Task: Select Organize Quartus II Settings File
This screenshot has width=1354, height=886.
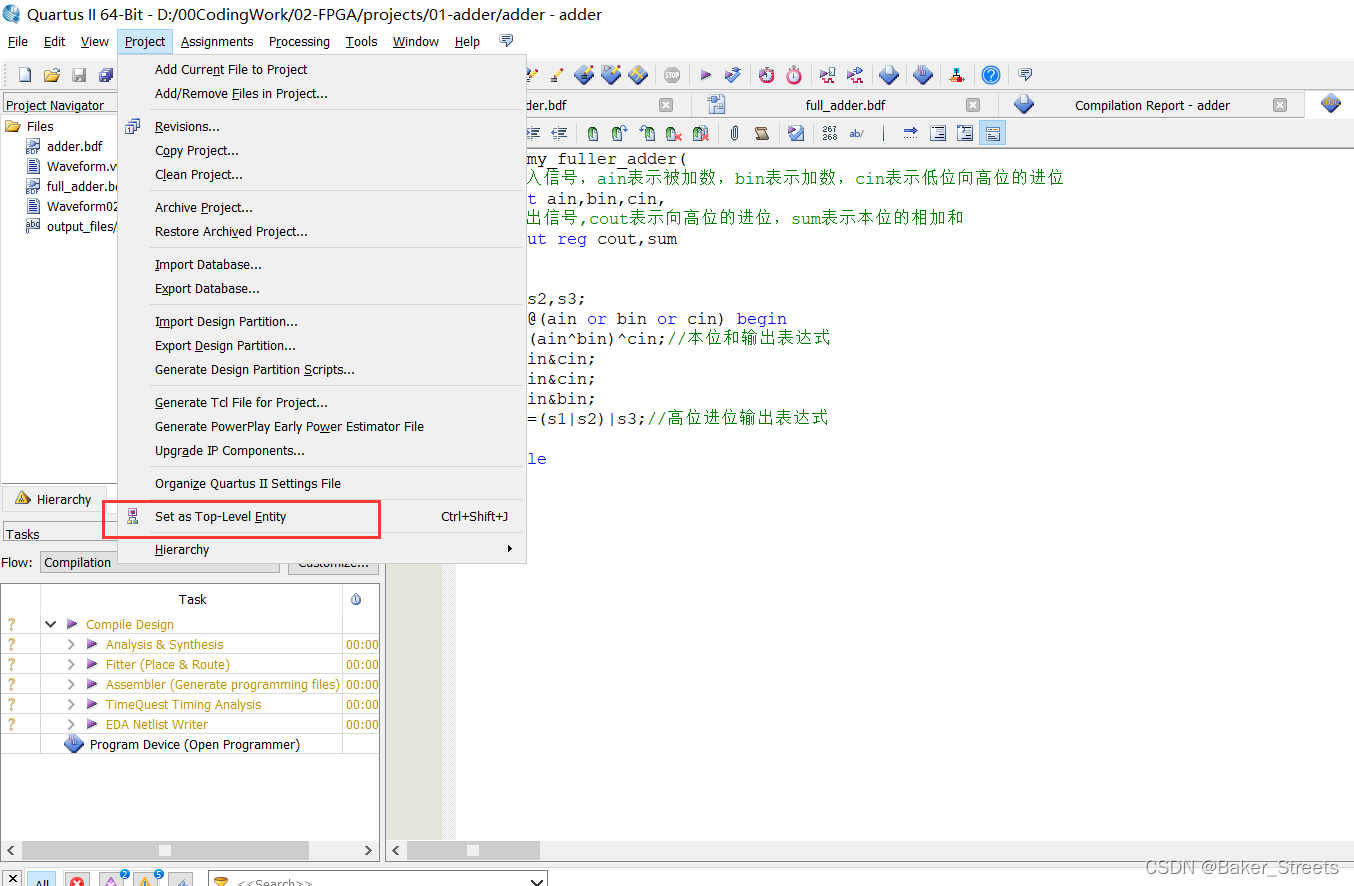Action: pos(322,483)
